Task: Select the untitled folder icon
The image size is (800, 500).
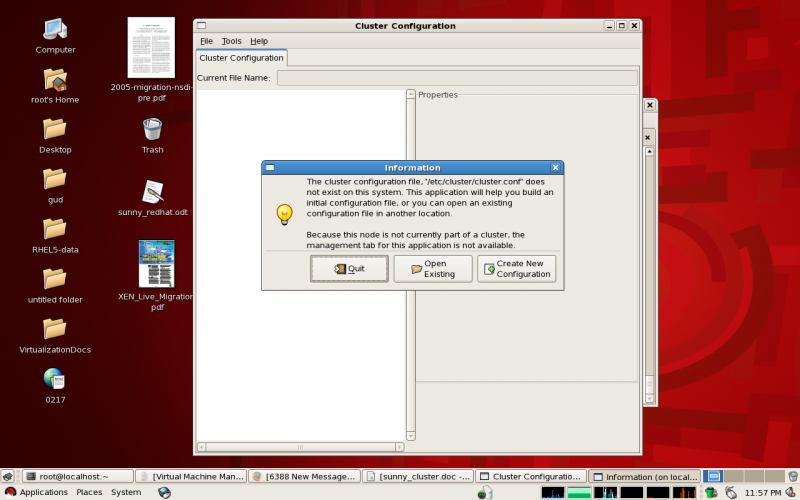Action: 55,280
